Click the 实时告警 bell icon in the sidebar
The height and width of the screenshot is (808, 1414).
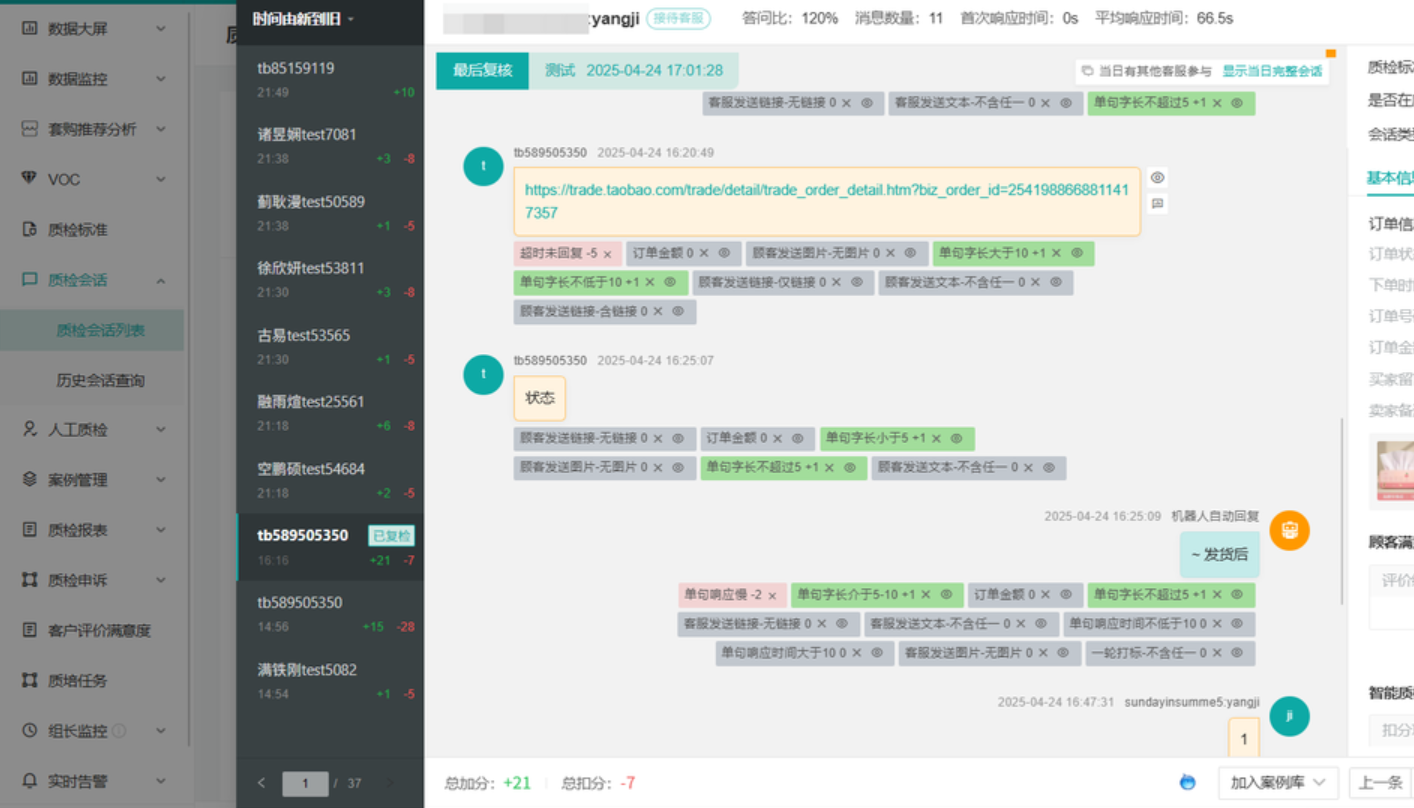pyautogui.click(x=29, y=781)
